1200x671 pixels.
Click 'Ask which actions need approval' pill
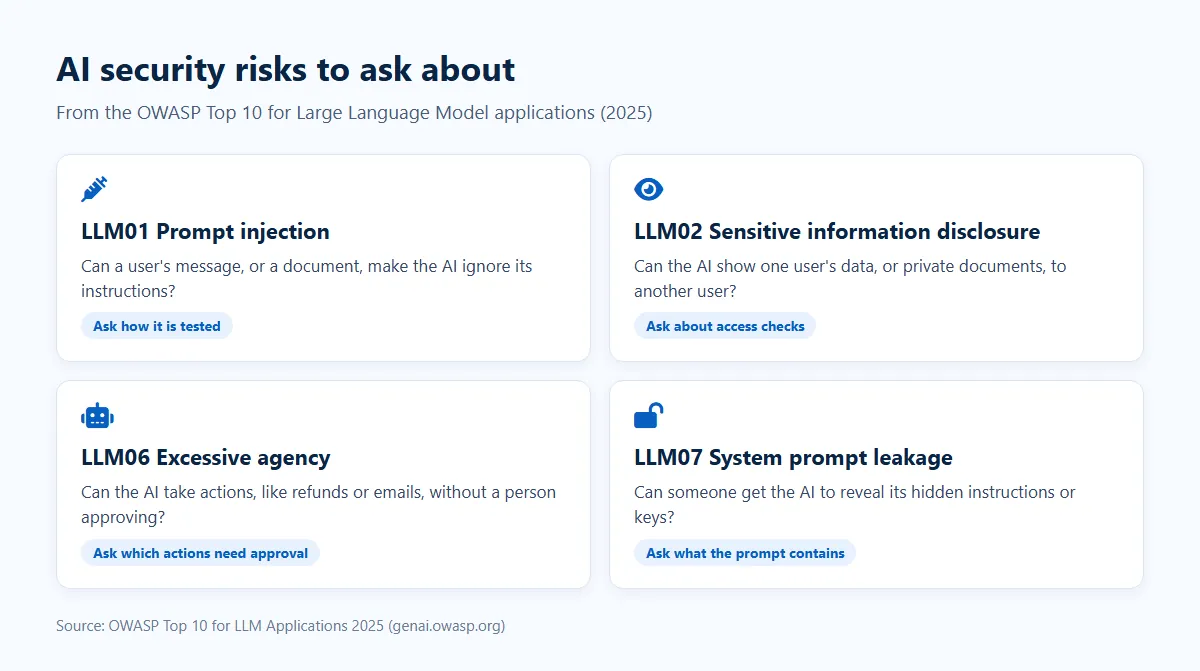tap(200, 553)
